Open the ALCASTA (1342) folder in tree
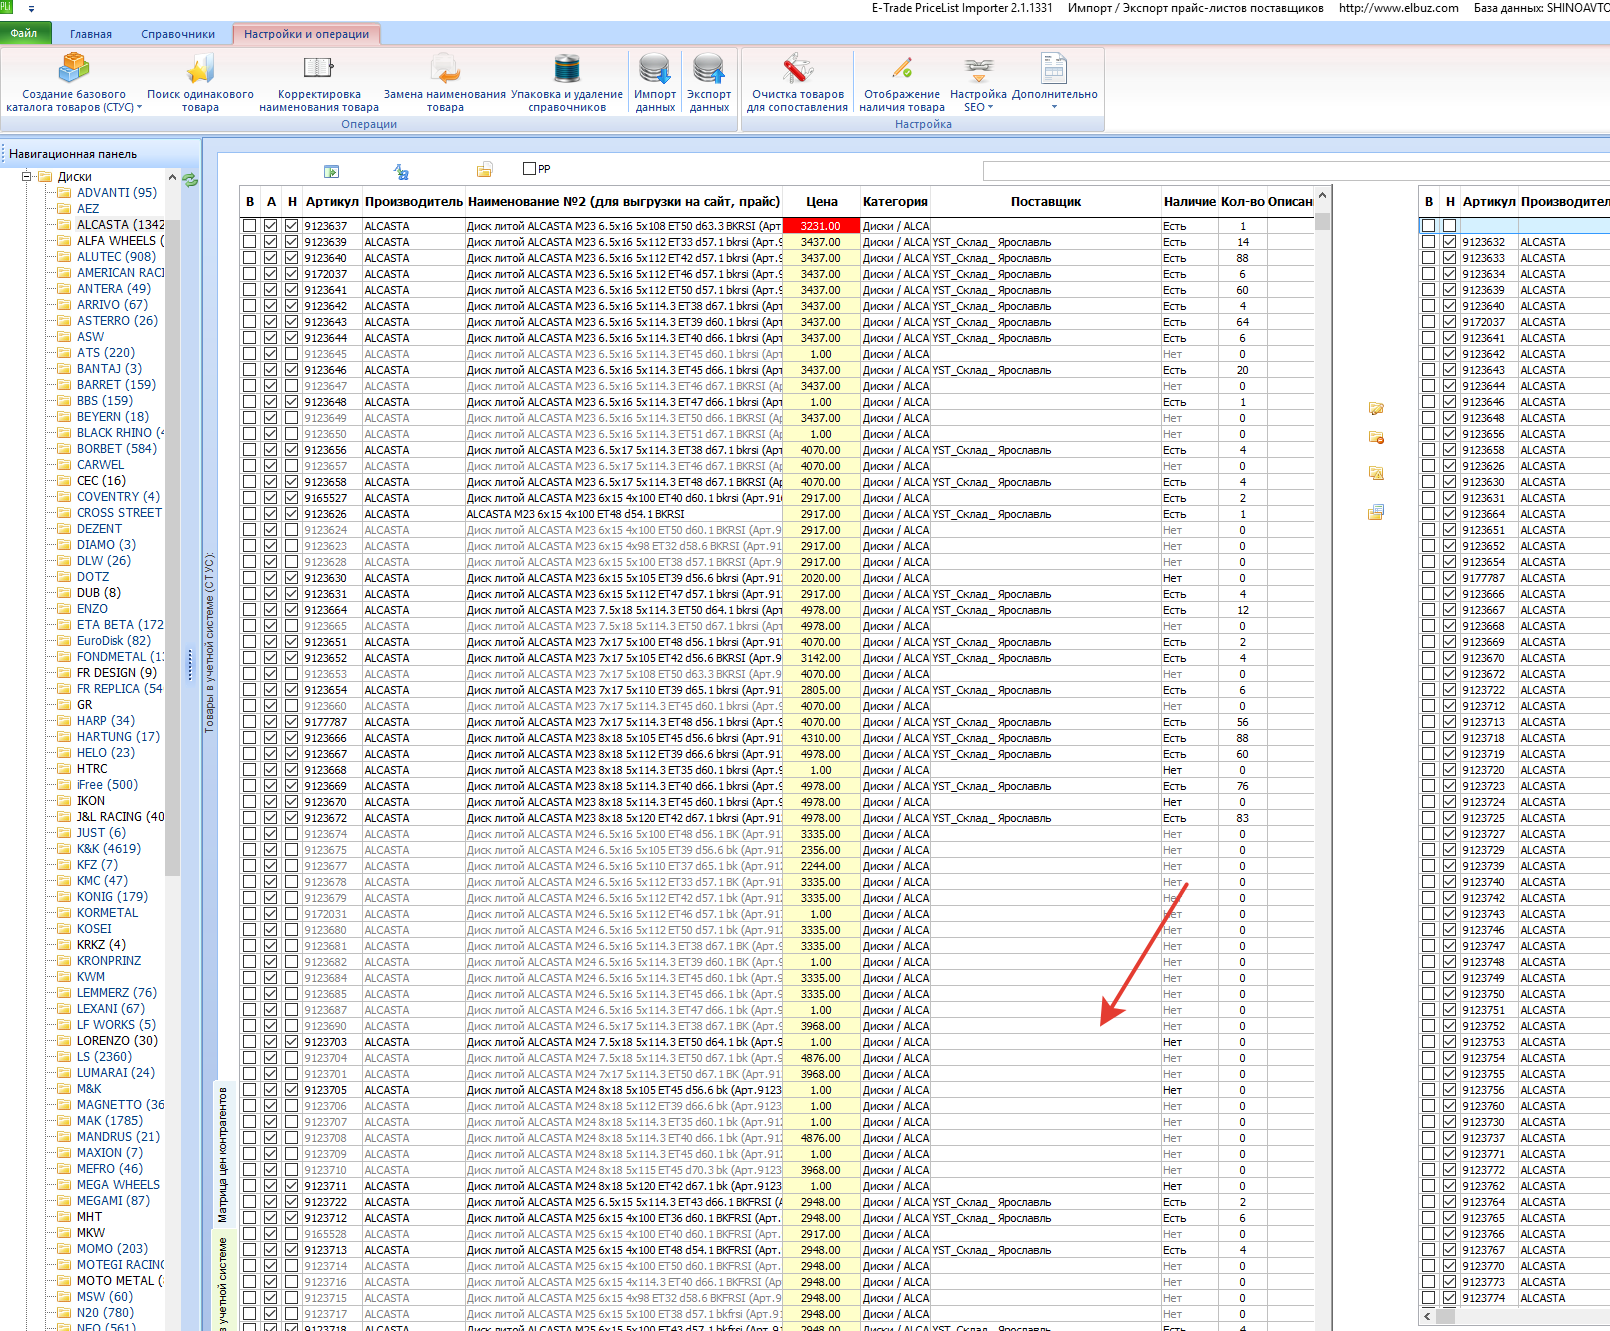 coord(120,225)
